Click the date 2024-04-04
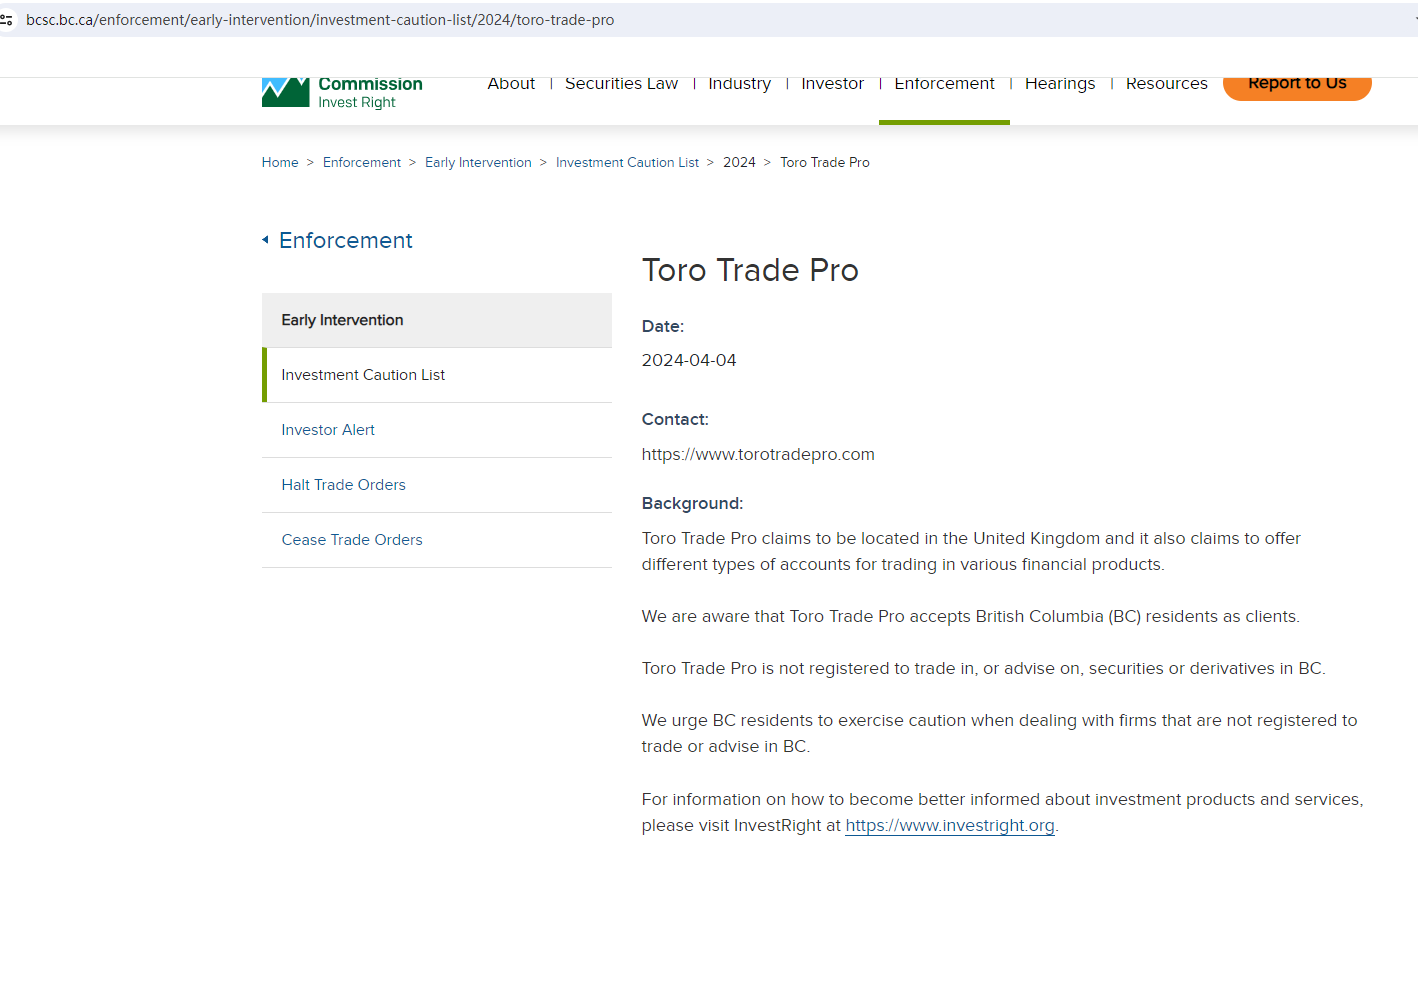Viewport: 1418px width, 985px height. pos(689,360)
